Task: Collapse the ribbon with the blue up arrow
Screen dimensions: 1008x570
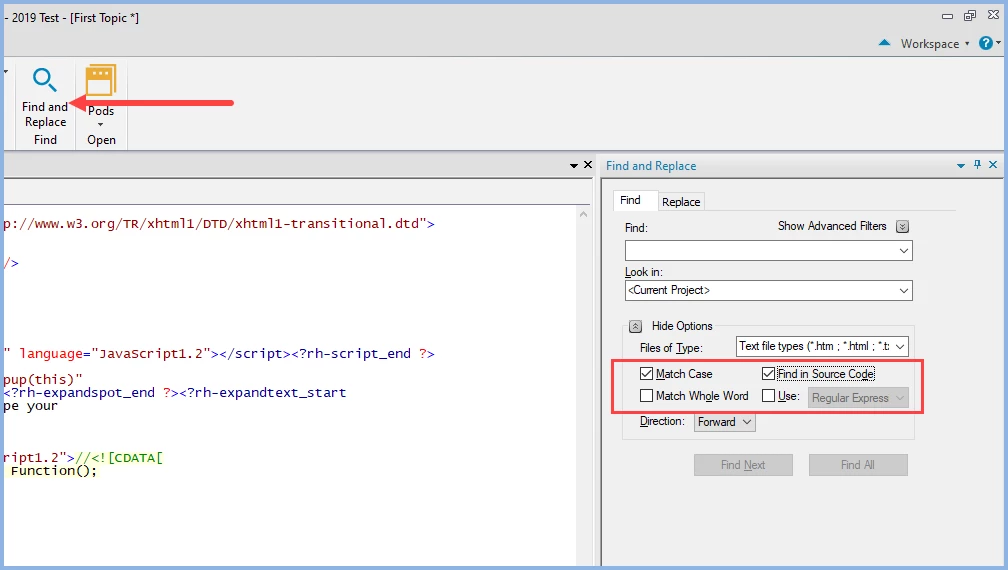Action: (x=885, y=43)
